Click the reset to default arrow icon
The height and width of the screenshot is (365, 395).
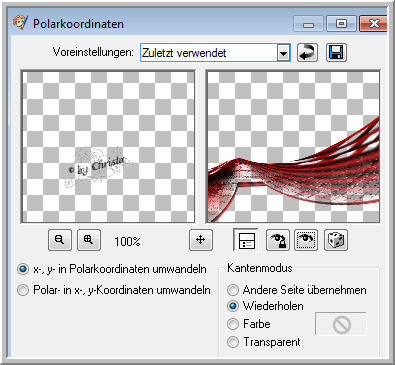[x=307, y=53]
